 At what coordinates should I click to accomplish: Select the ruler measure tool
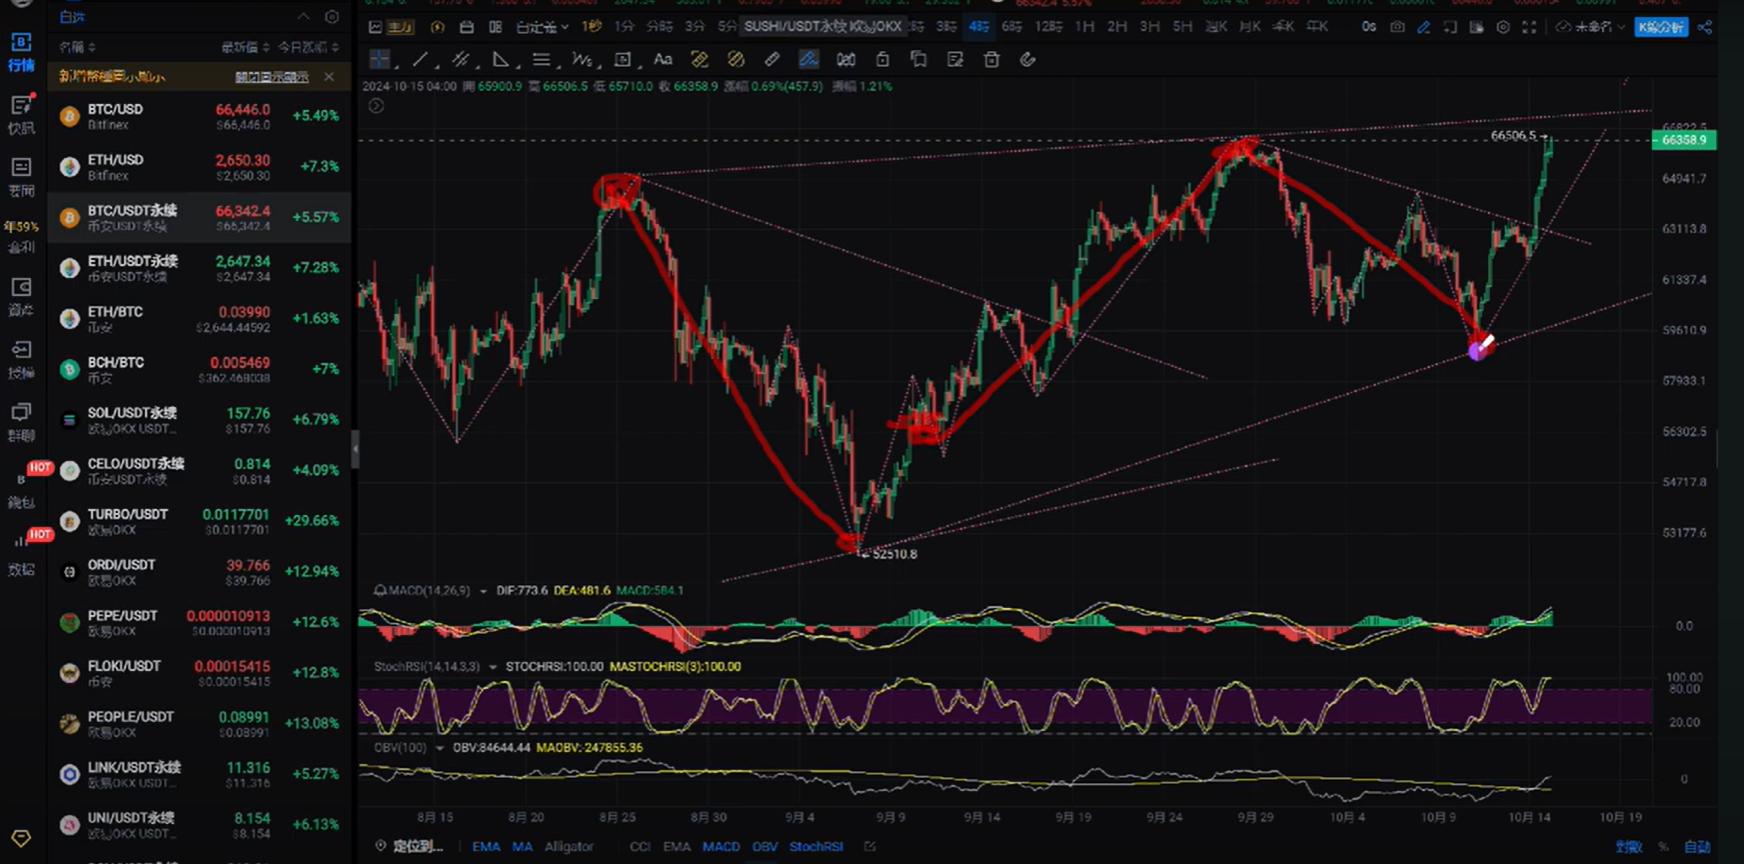[x=772, y=60]
